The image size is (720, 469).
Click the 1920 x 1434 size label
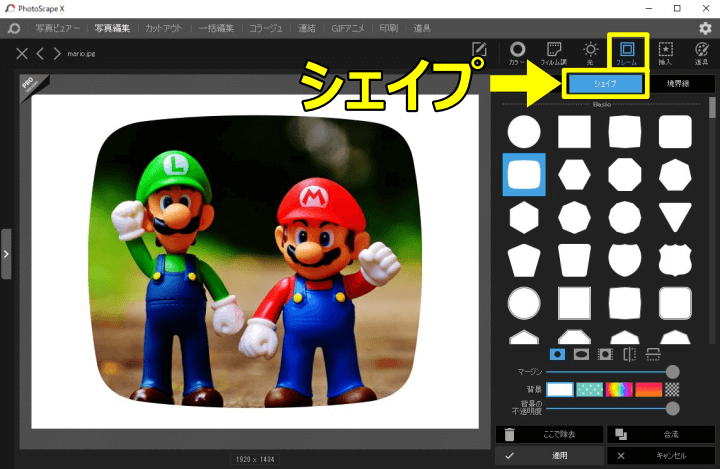(x=255, y=459)
